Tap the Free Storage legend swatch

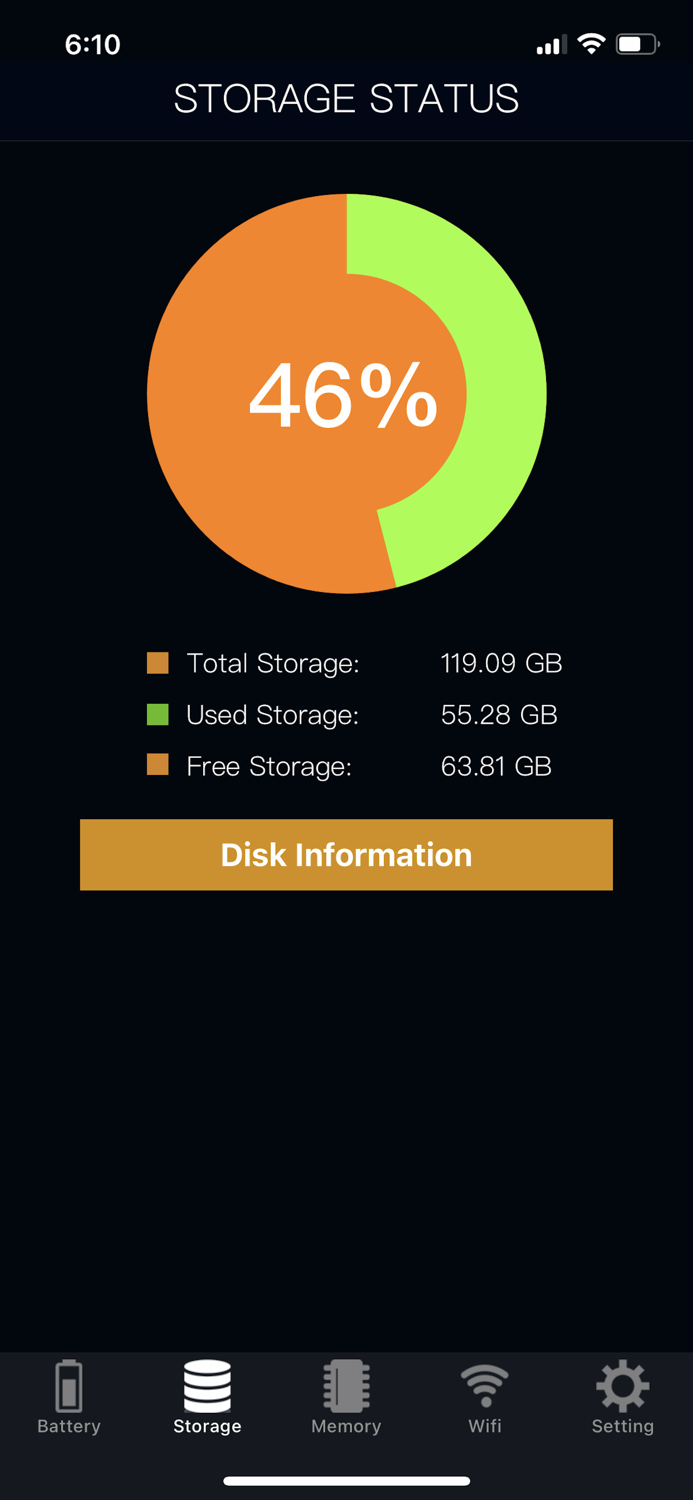click(158, 765)
